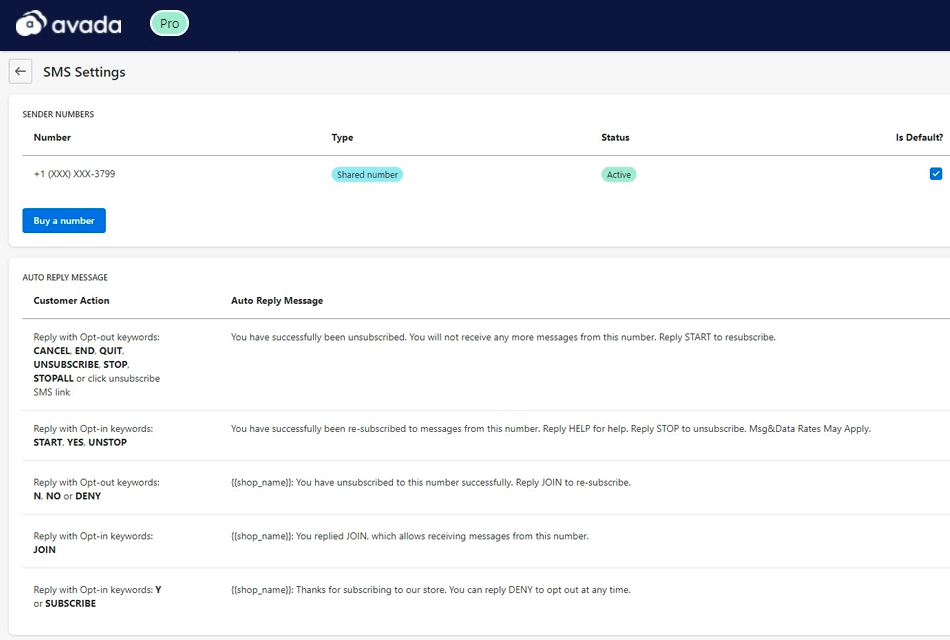
Task: Click the Active status badge
Action: click(619, 175)
